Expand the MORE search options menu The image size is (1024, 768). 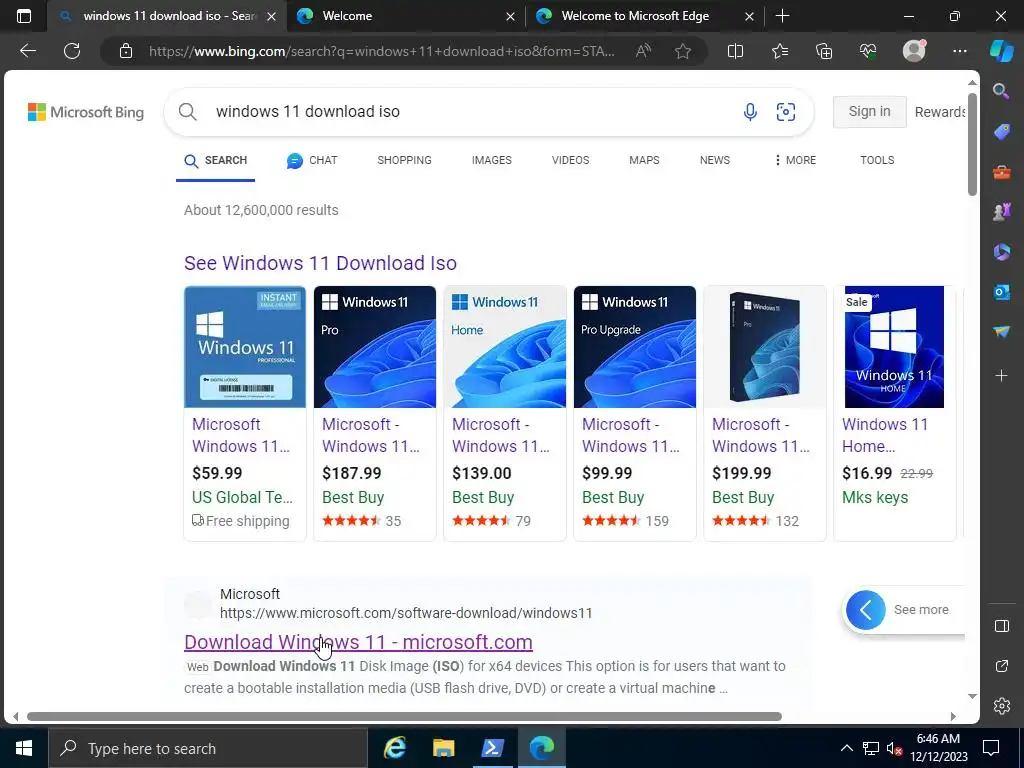795,160
